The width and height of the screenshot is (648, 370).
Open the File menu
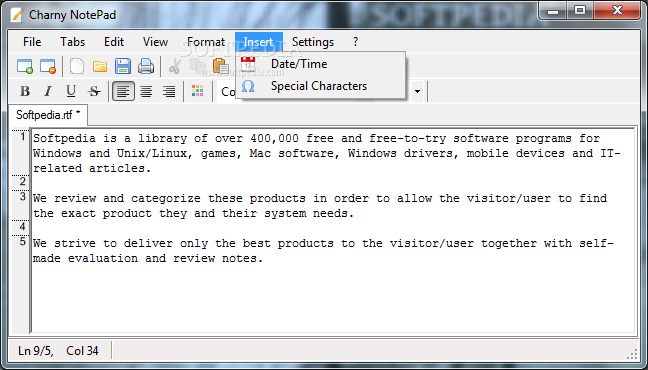[32, 42]
